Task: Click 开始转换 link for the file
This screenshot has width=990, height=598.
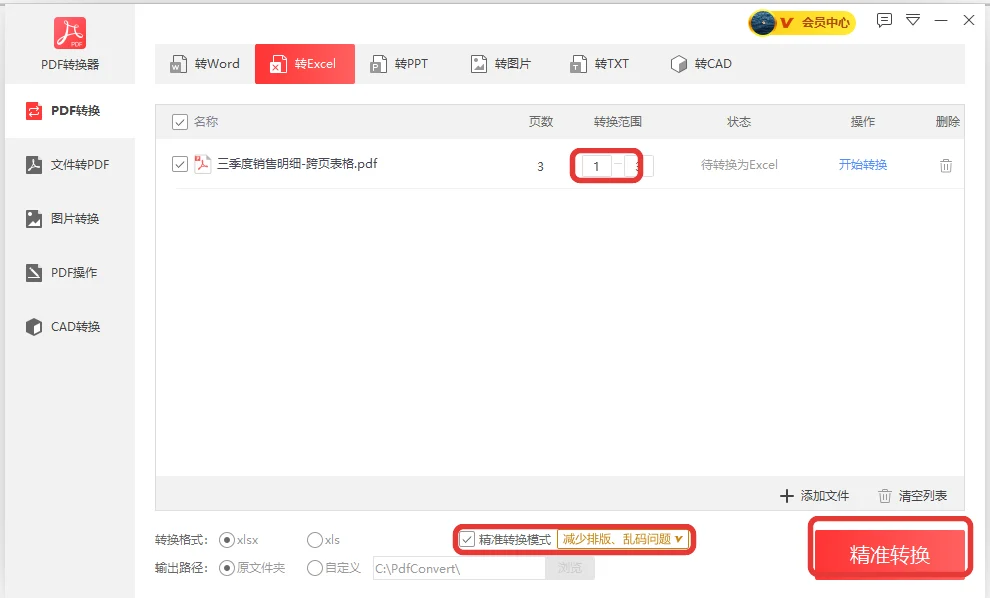Action: (x=862, y=165)
